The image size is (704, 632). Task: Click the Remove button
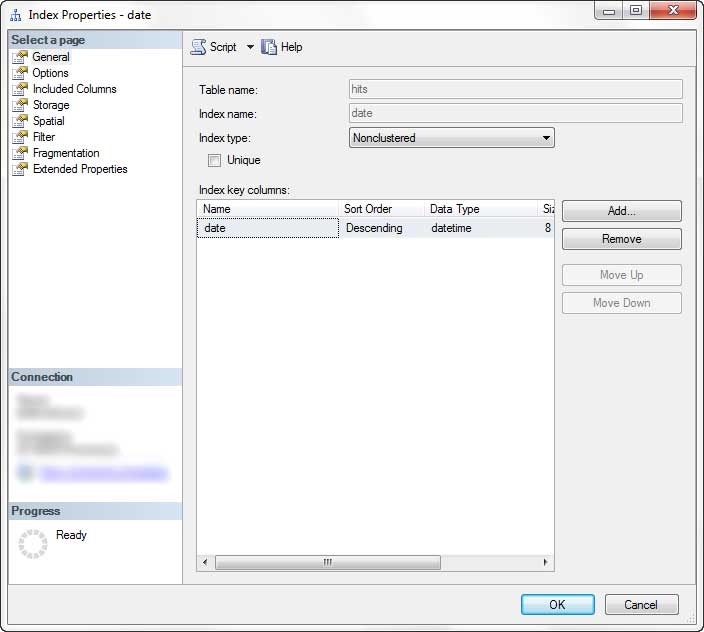(621, 239)
